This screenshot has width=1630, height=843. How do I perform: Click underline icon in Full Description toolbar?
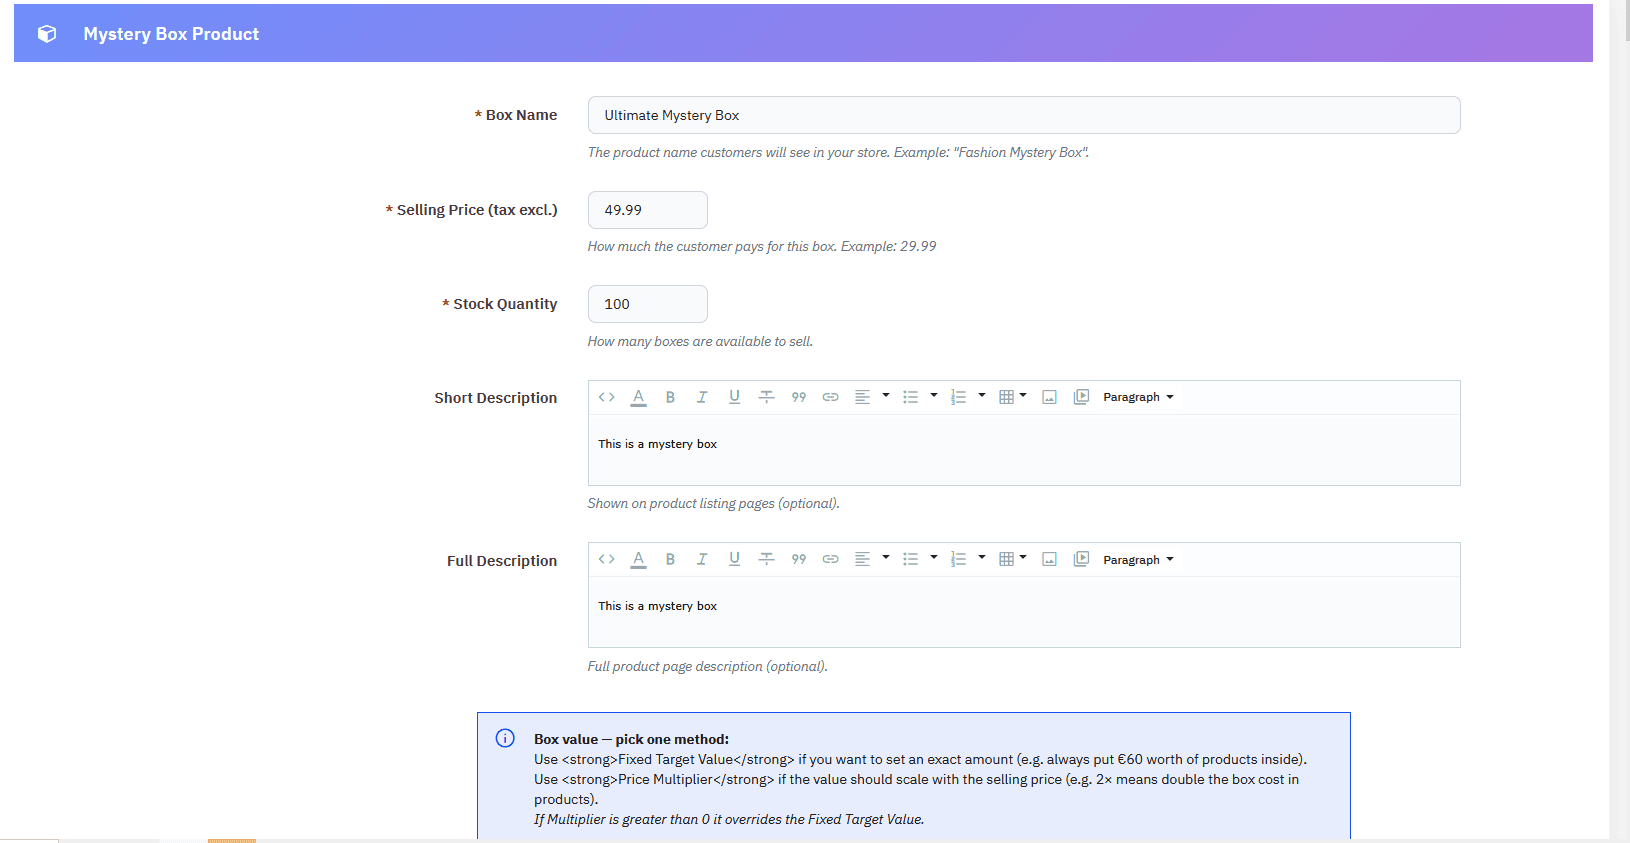tap(734, 559)
